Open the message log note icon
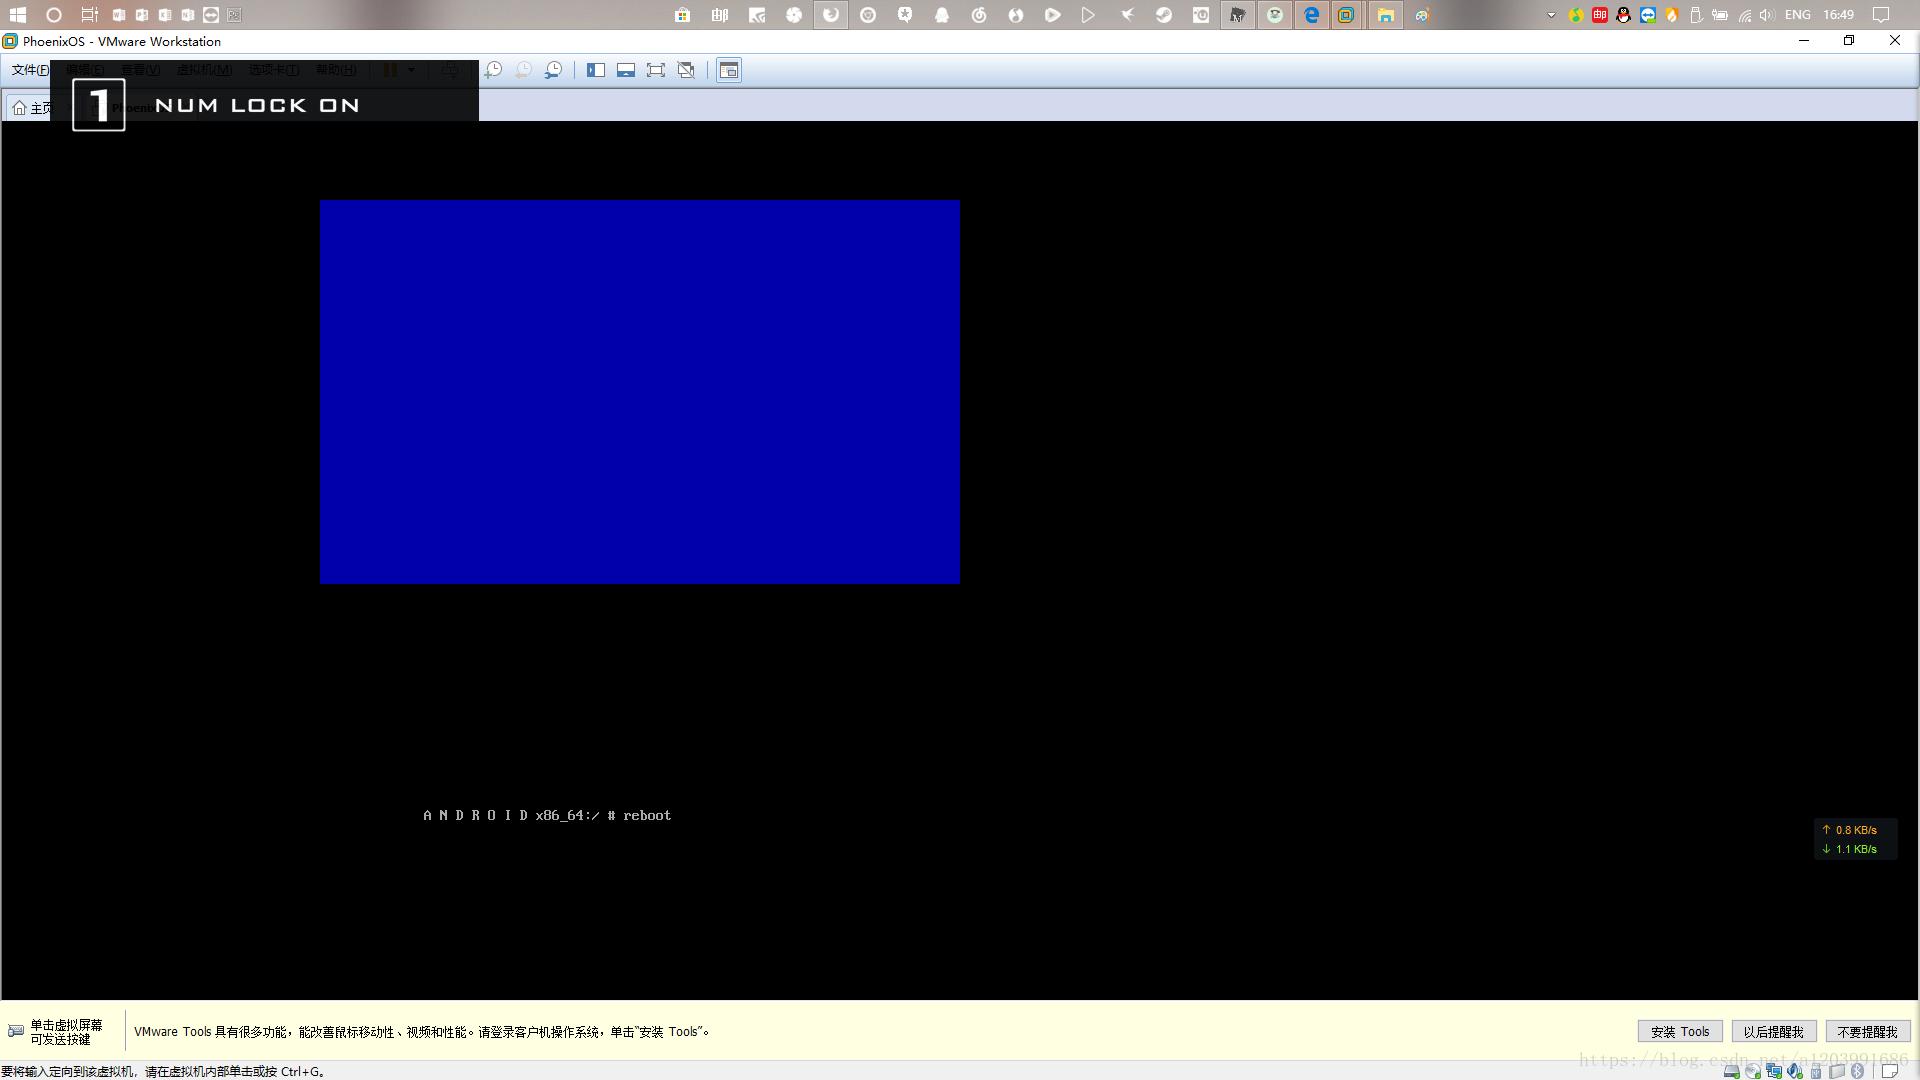Screen dimensions: 1920x1080 coord(1889,1071)
